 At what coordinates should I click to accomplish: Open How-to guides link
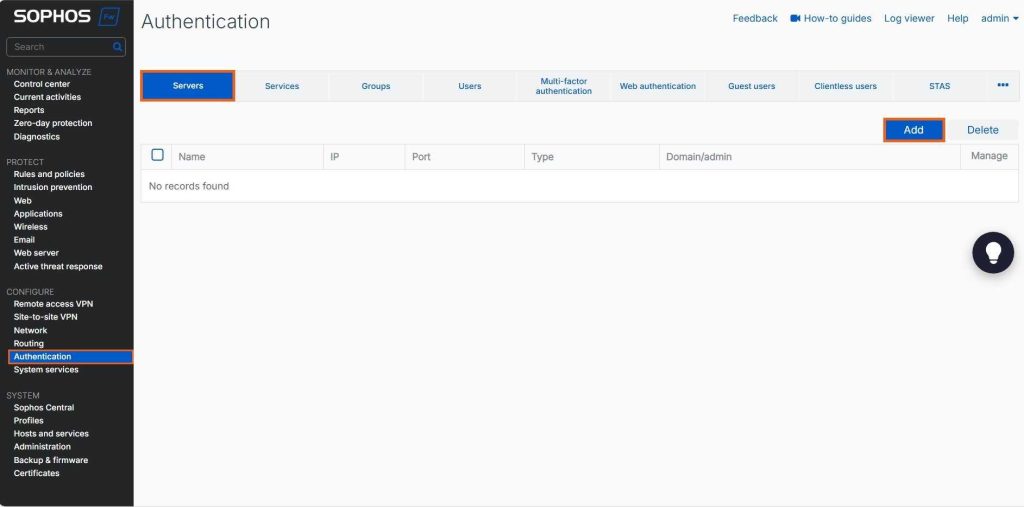[x=837, y=18]
